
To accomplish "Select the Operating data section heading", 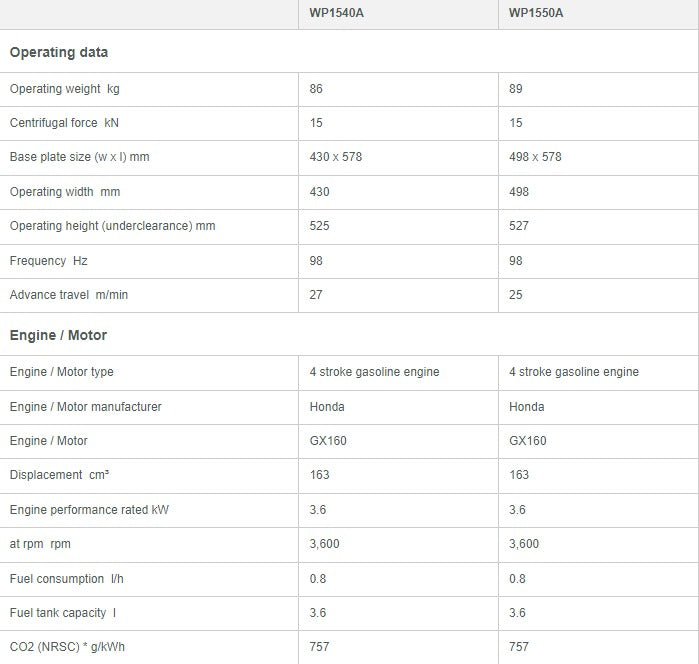I will pyautogui.click(x=59, y=52).
